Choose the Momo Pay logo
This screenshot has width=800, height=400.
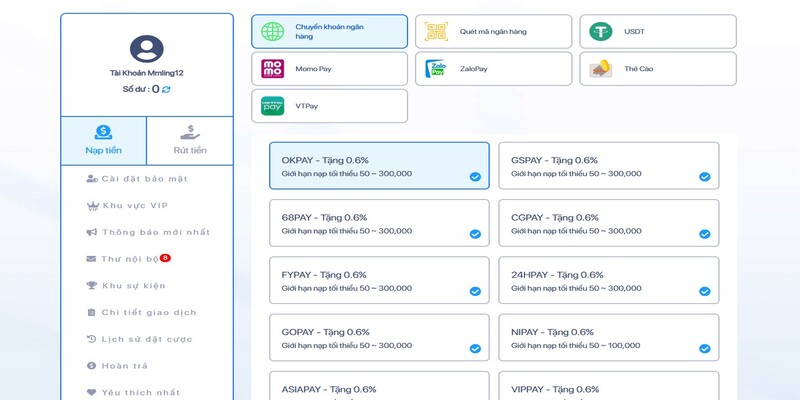pos(272,69)
